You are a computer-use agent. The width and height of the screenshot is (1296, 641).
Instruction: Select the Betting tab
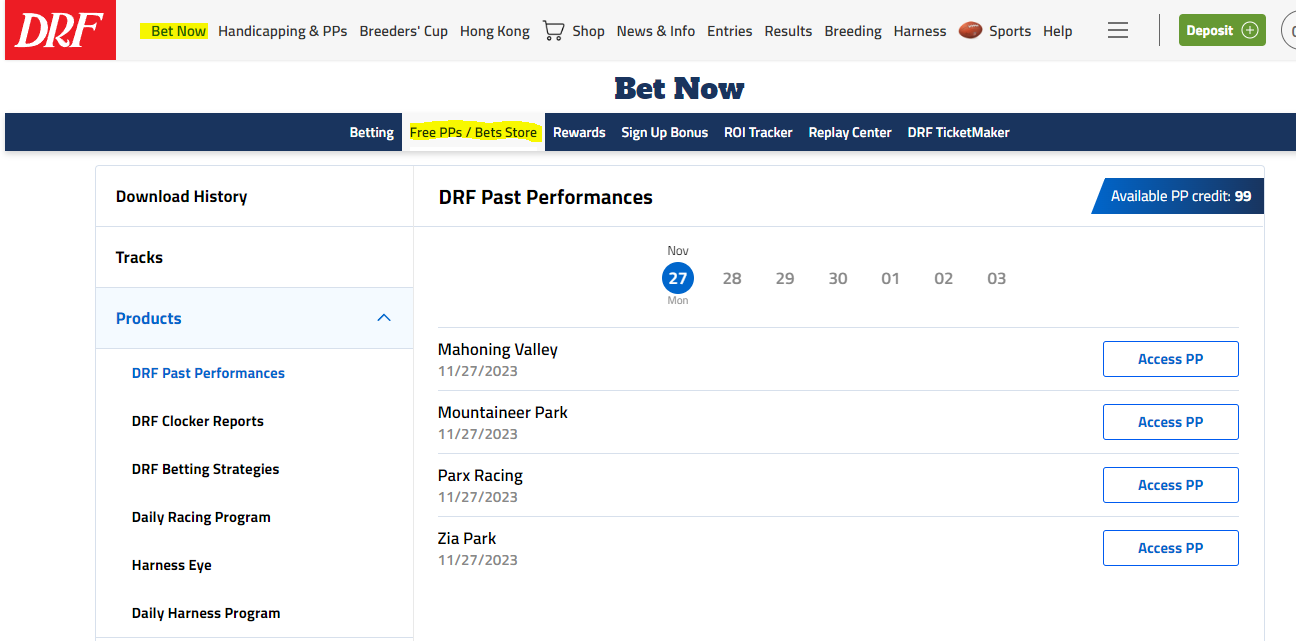pos(372,132)
